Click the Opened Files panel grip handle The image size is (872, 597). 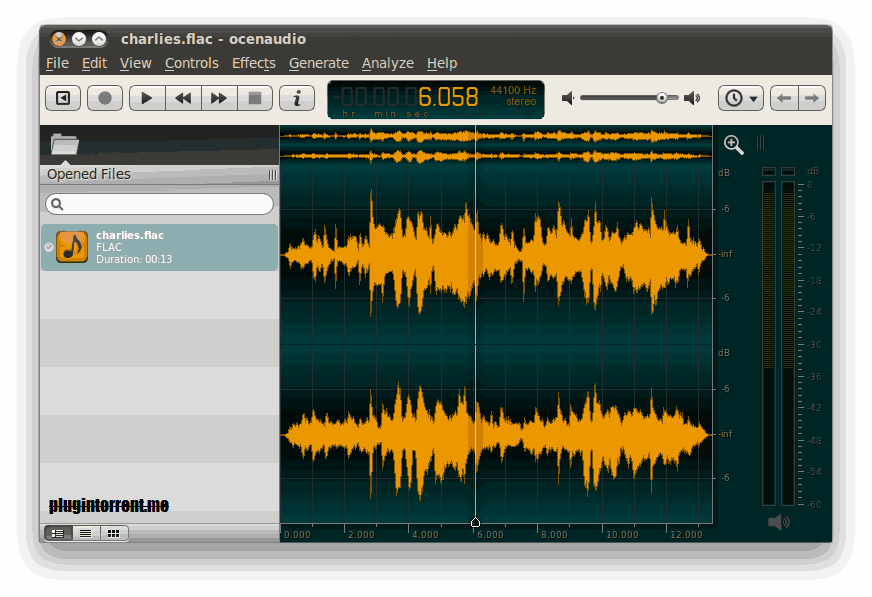(x=272, y=175)
